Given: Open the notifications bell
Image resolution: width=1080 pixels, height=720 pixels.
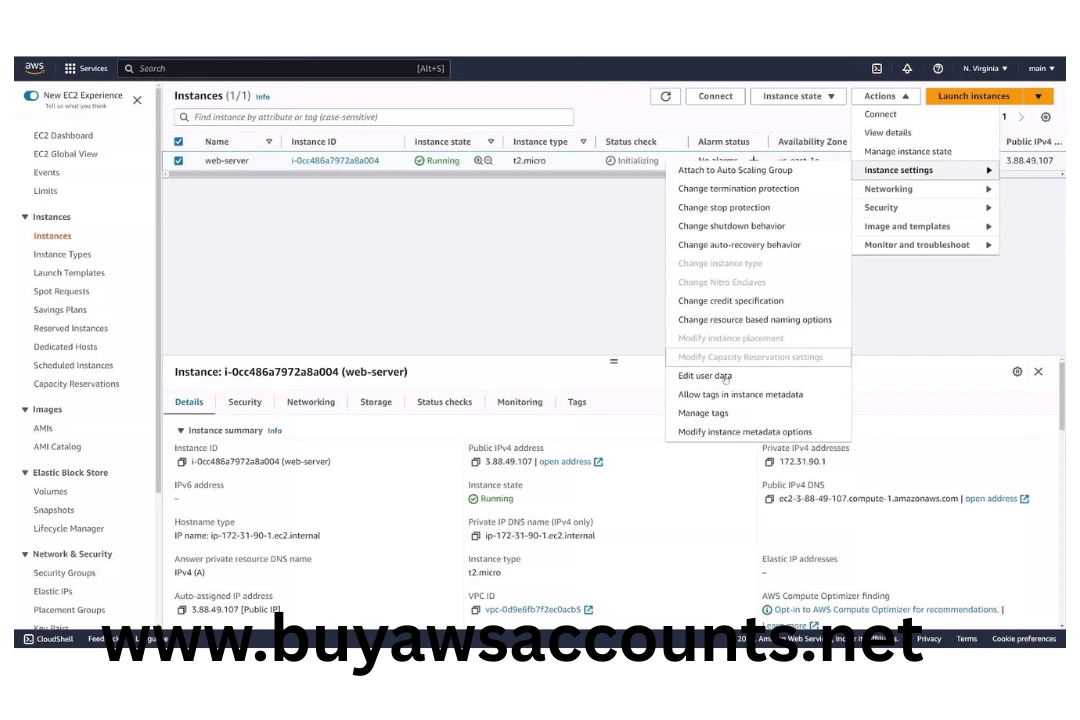Looking at the screenshot, I should (x=907, y=68).
